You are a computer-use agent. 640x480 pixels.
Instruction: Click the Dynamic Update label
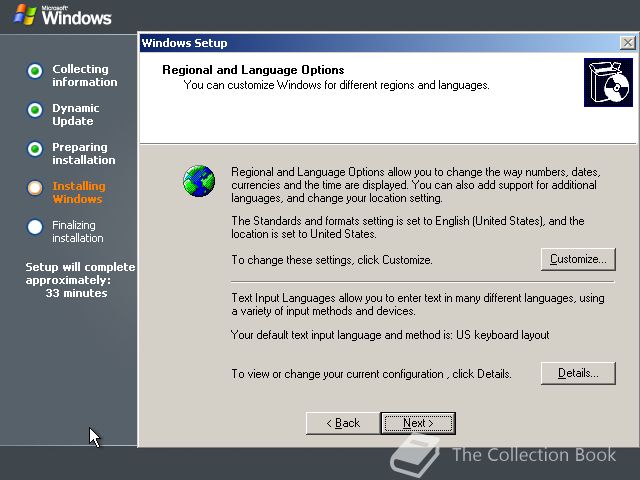76,115
